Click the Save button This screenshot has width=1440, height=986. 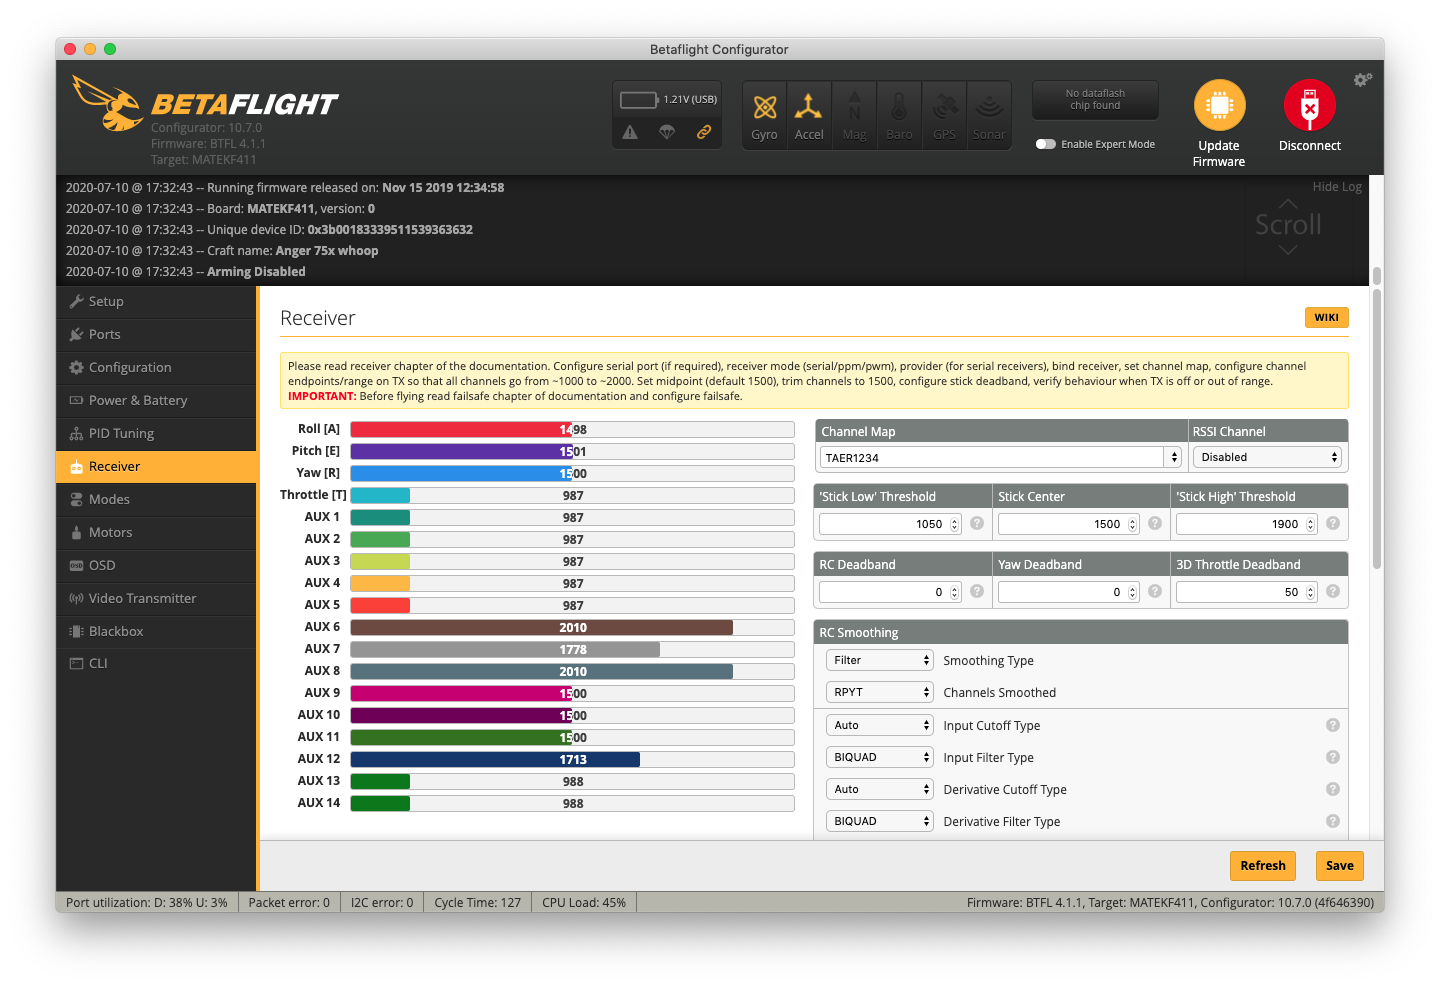[x=1340, y=866]
